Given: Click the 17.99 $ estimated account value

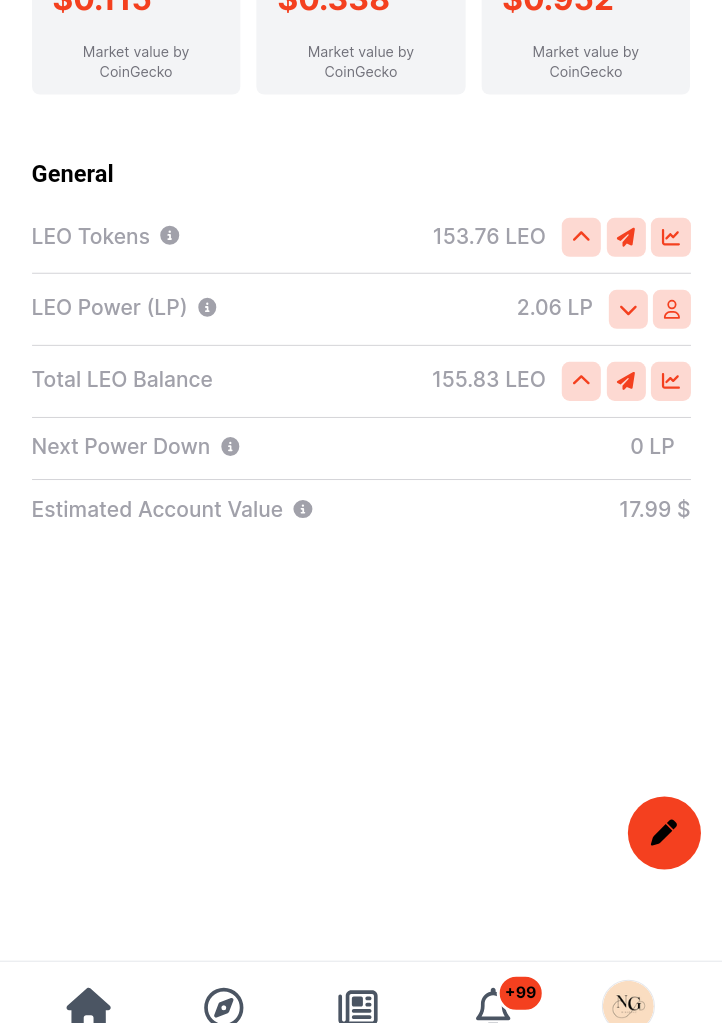Looking at the screenshot, I should pyautogui.click(x=654, y=509).
